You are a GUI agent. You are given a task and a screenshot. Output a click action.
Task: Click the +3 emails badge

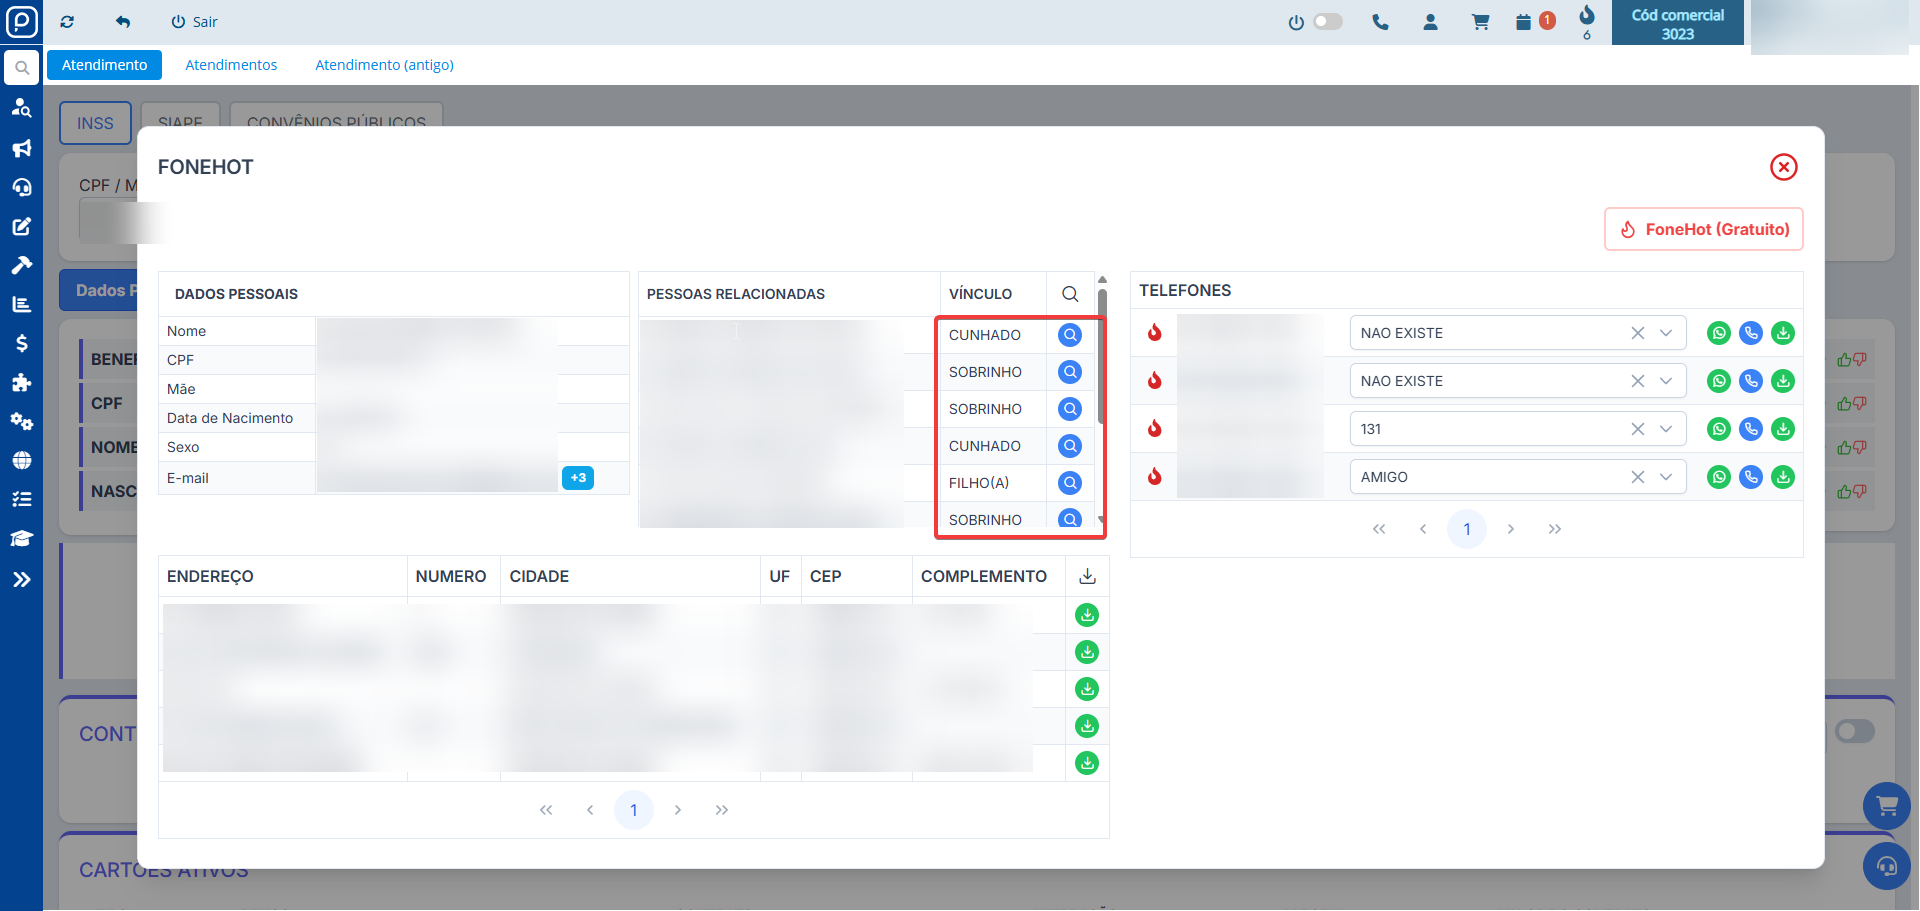578,478
